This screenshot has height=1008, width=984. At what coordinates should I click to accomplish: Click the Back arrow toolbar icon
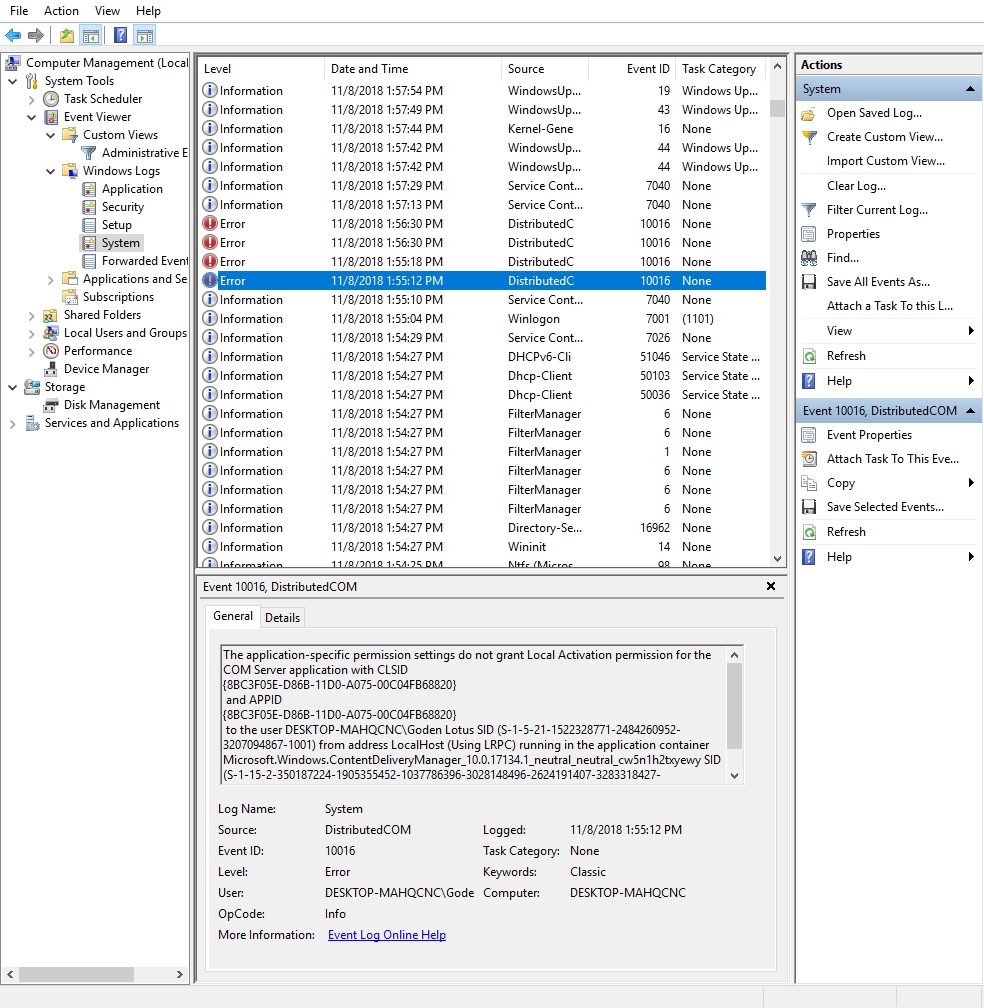[x=13, y=35]
